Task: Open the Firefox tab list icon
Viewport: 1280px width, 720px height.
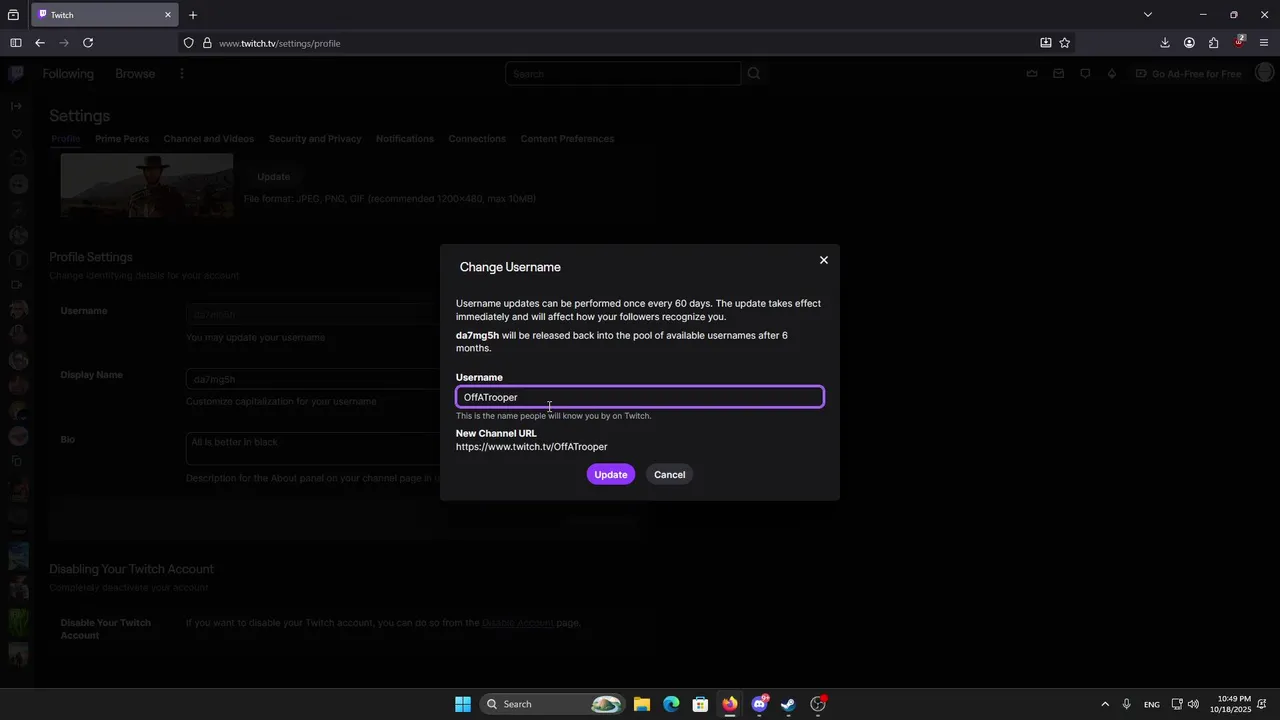Action: (13, 15)
